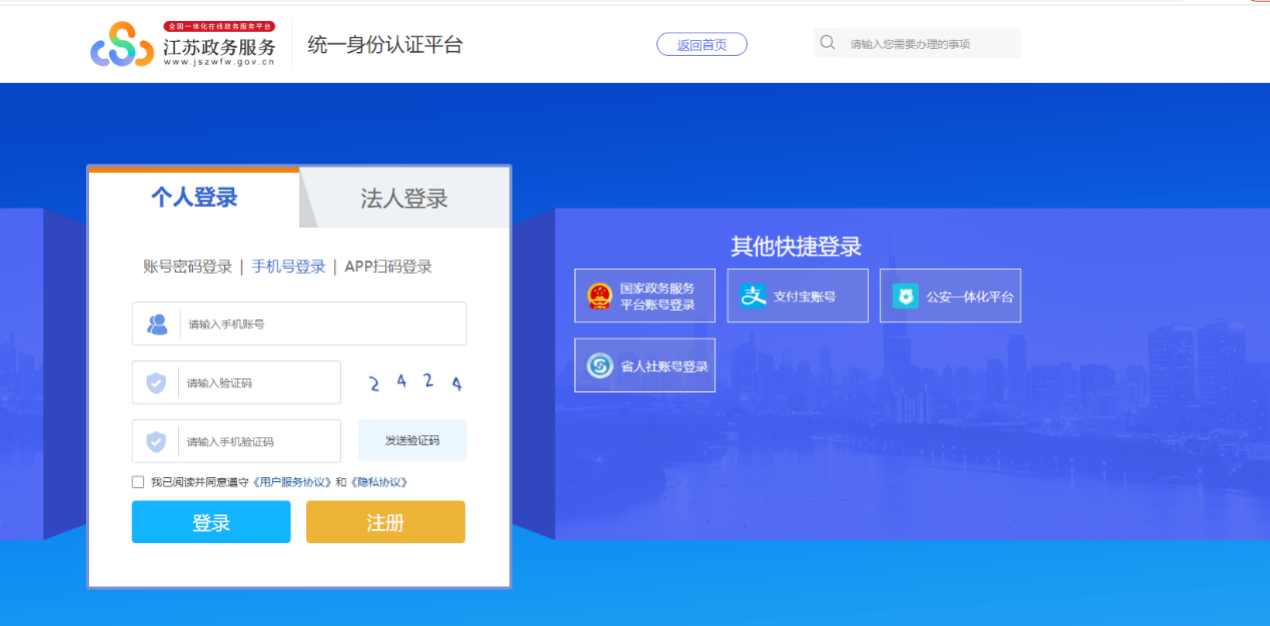The height and width of the screenshot is (626, 1270).
Task: Switch to the 法人登录 tab
Action: (x=404, y=197)
